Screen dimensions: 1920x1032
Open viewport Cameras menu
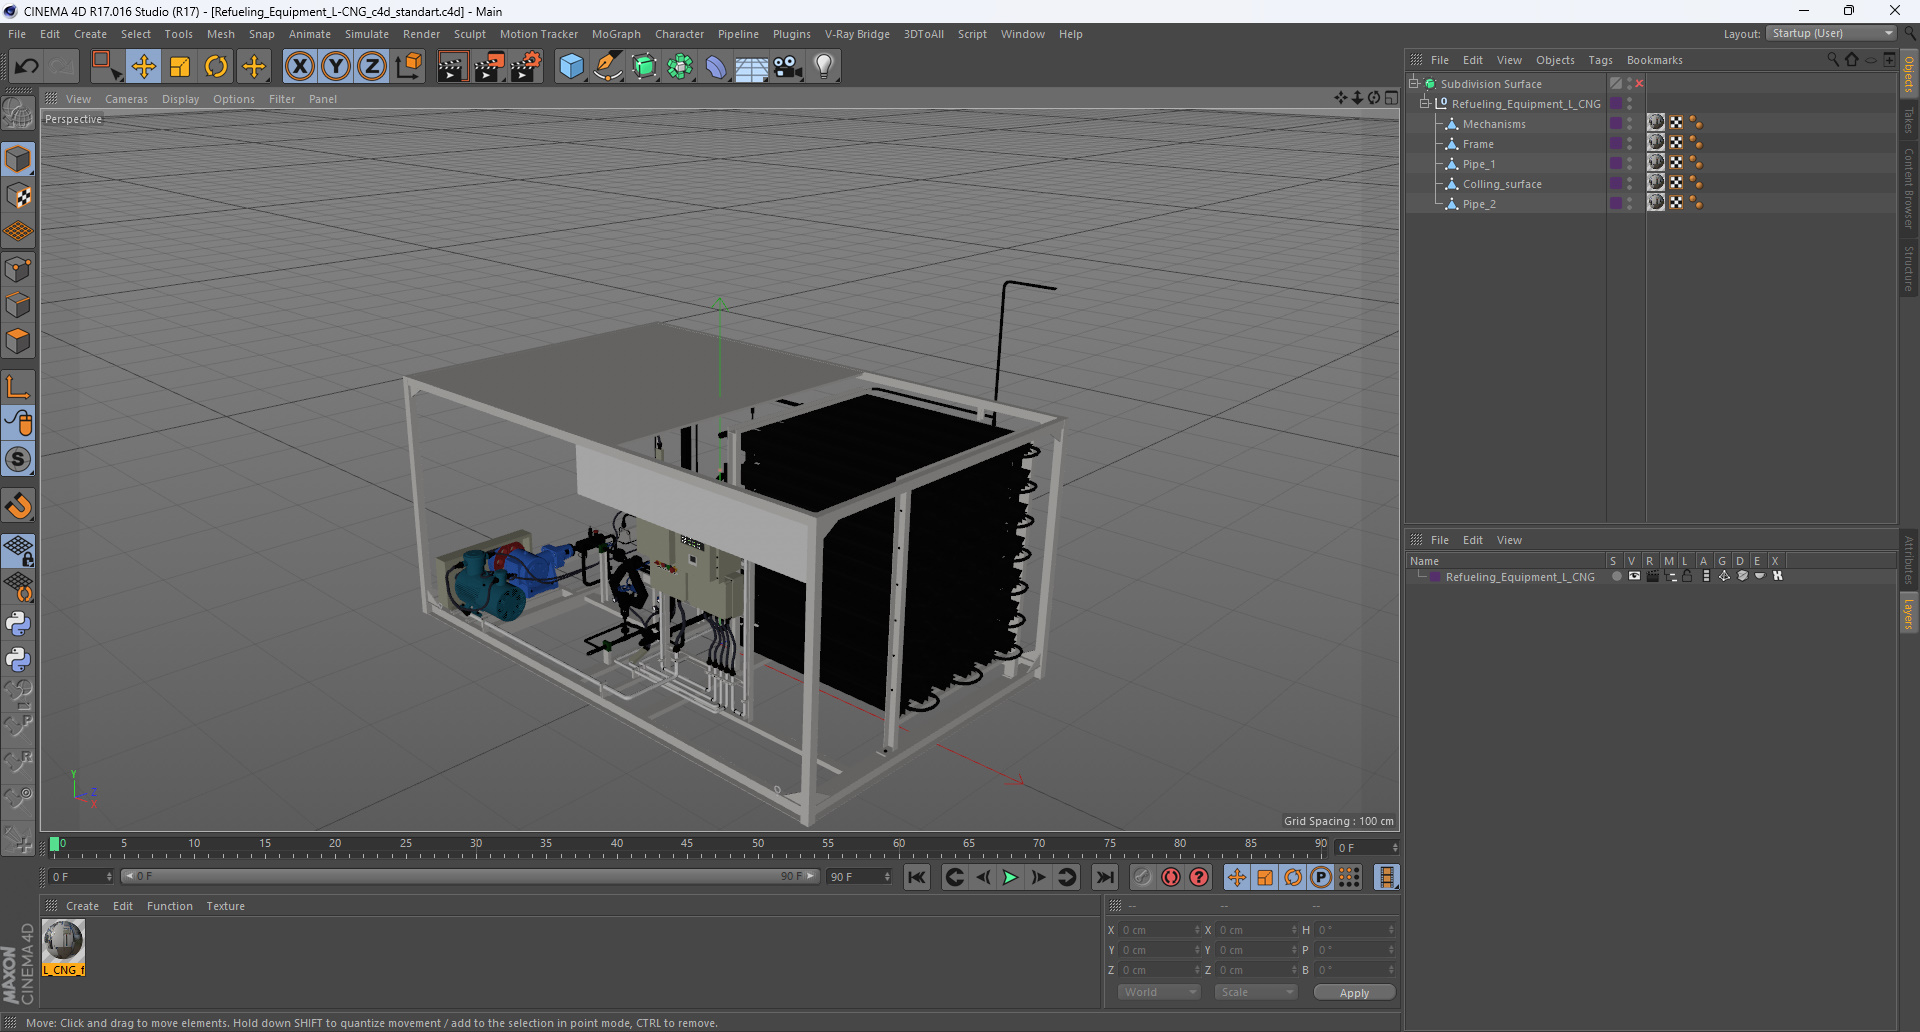click(126, 99)
